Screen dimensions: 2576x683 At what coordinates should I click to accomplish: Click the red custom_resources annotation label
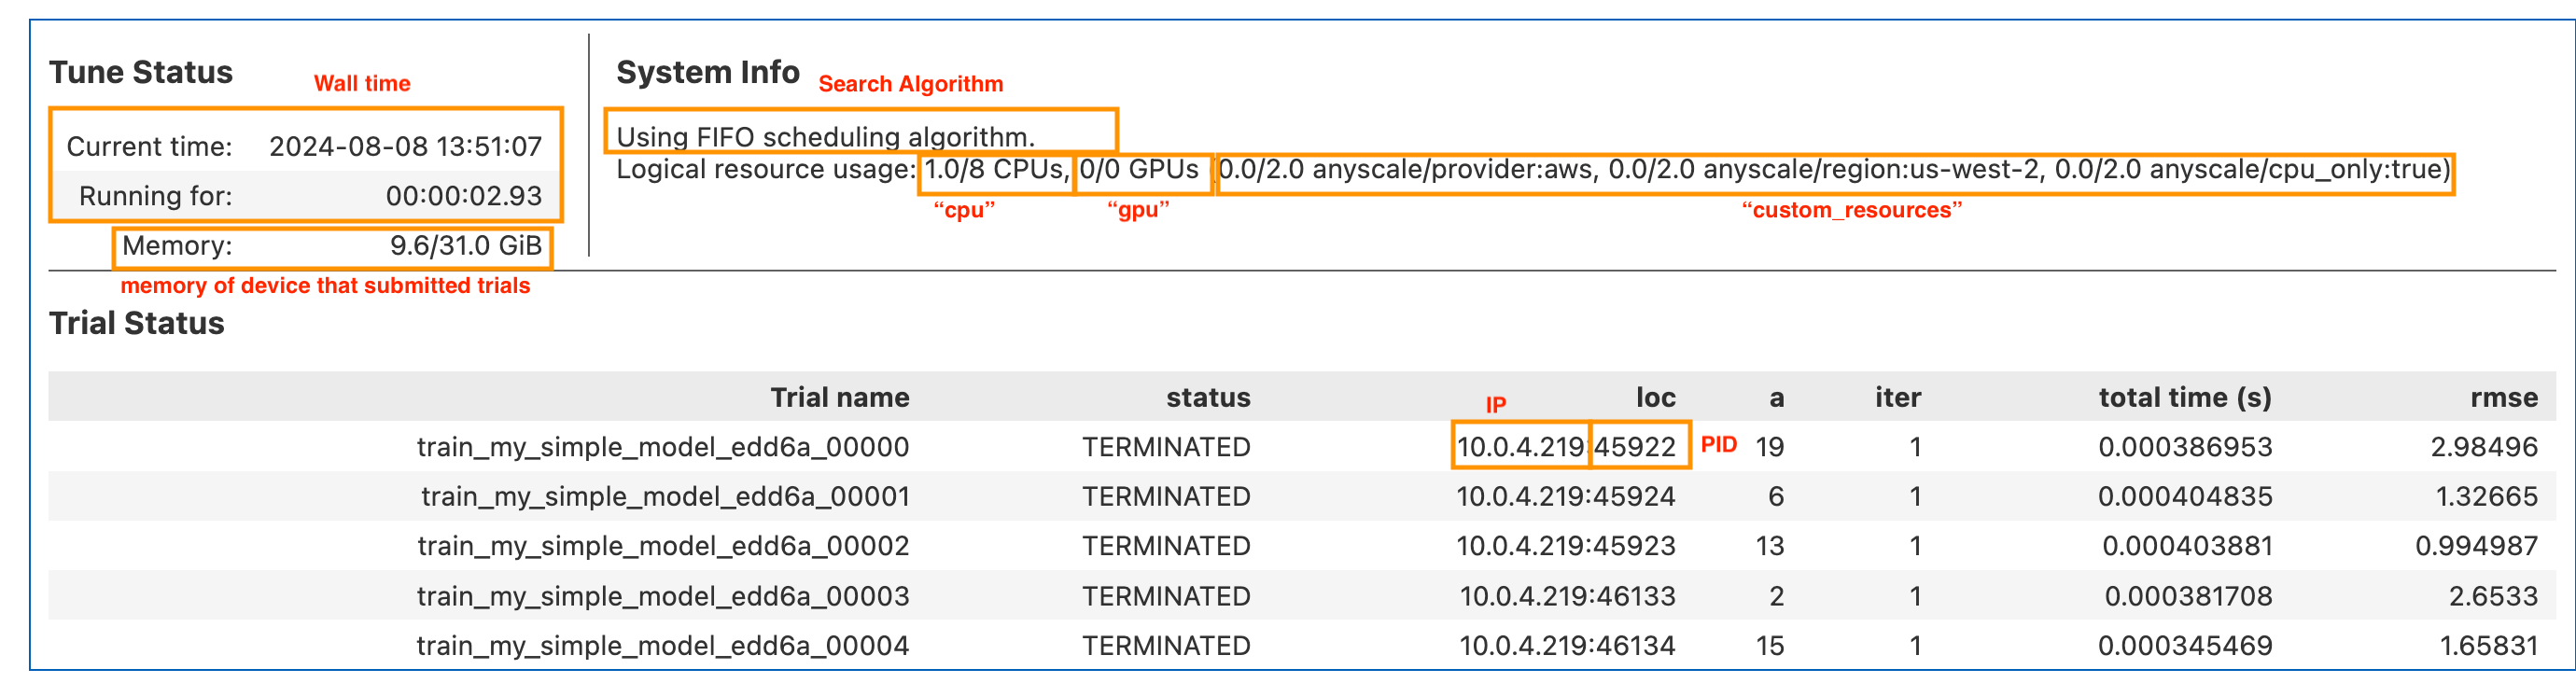(1851, 211)
